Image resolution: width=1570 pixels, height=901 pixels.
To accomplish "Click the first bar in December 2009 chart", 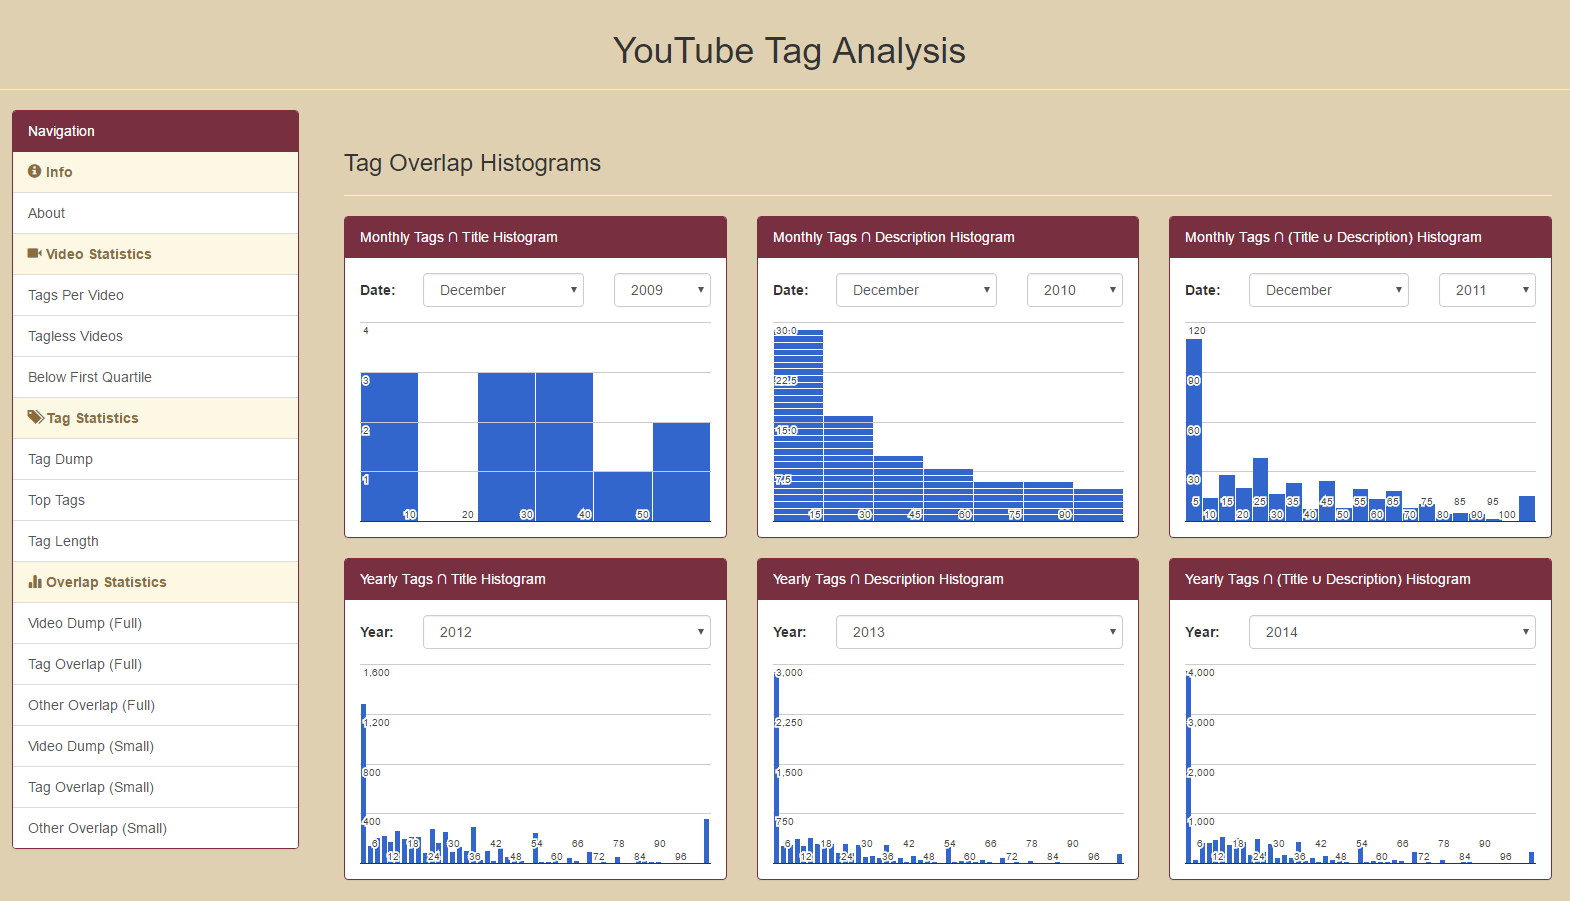I will tap(389, 447).
